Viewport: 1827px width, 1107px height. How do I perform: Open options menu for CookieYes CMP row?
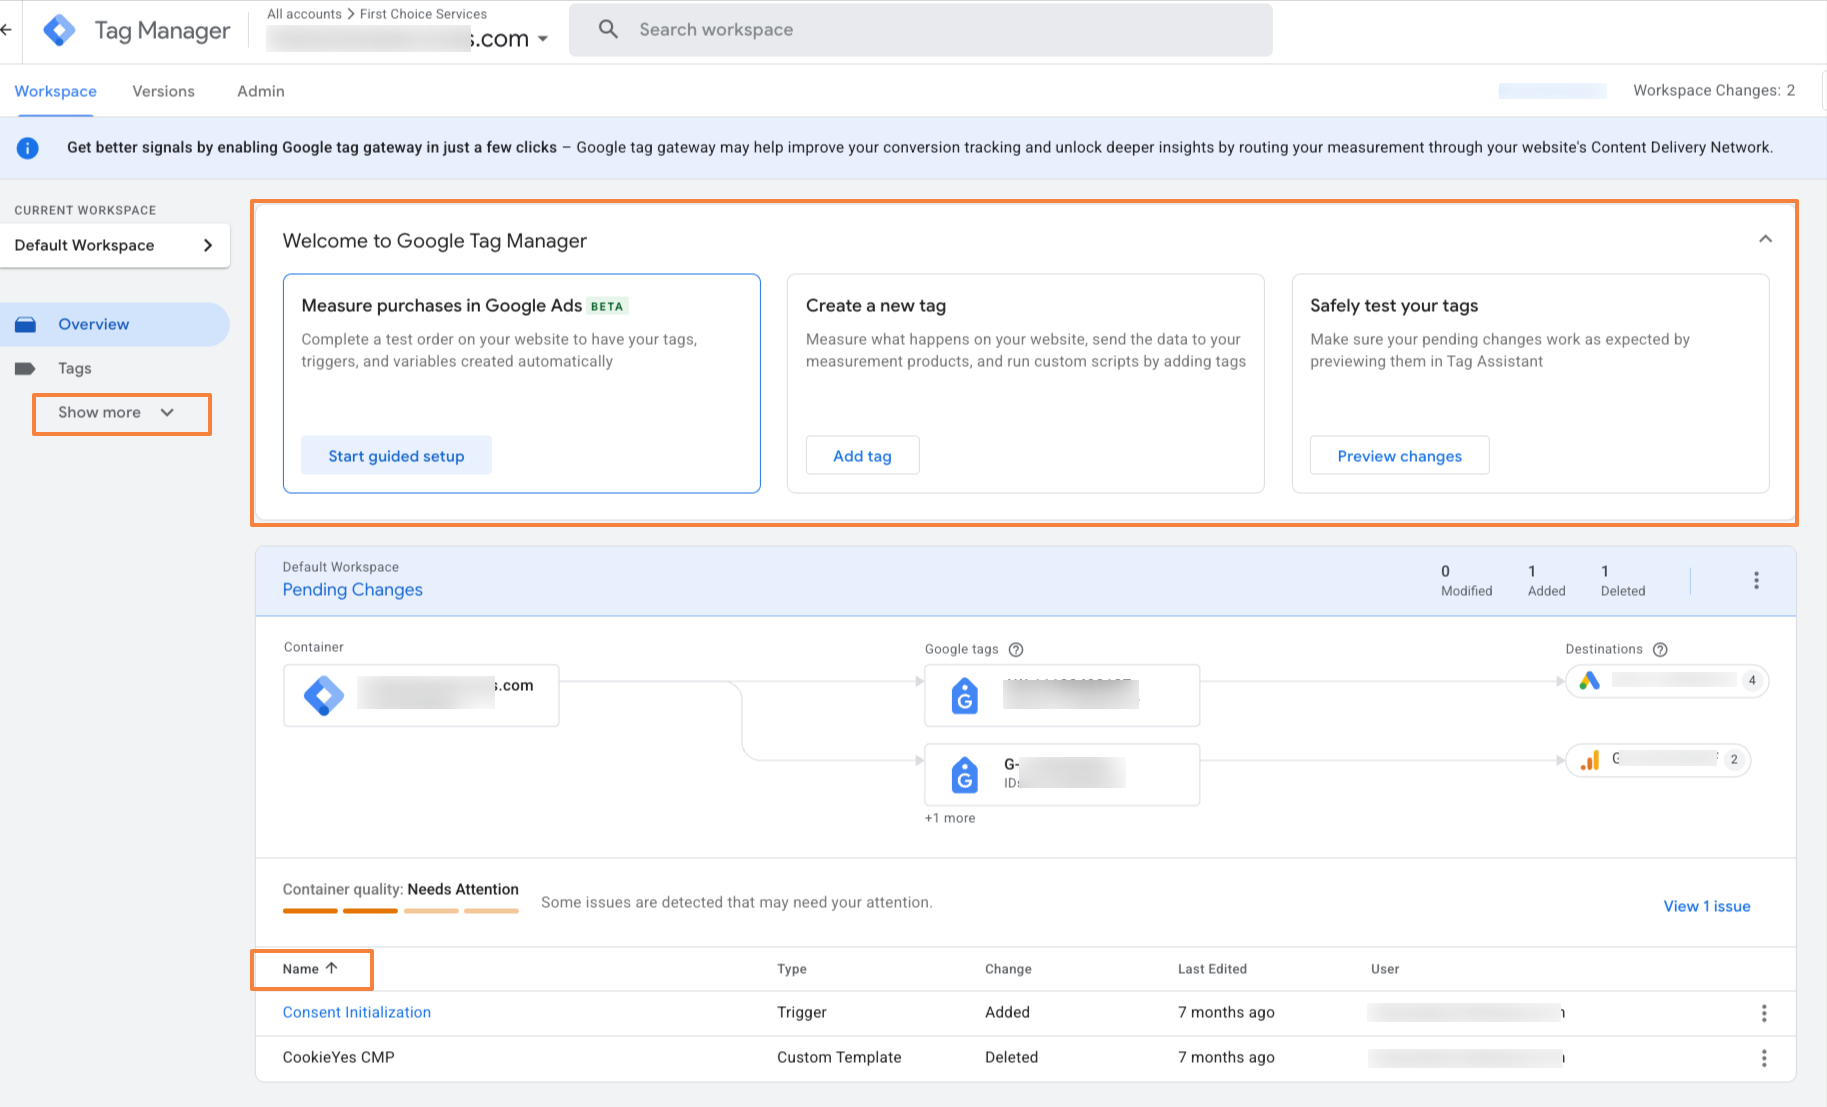pos(1764,1058)
